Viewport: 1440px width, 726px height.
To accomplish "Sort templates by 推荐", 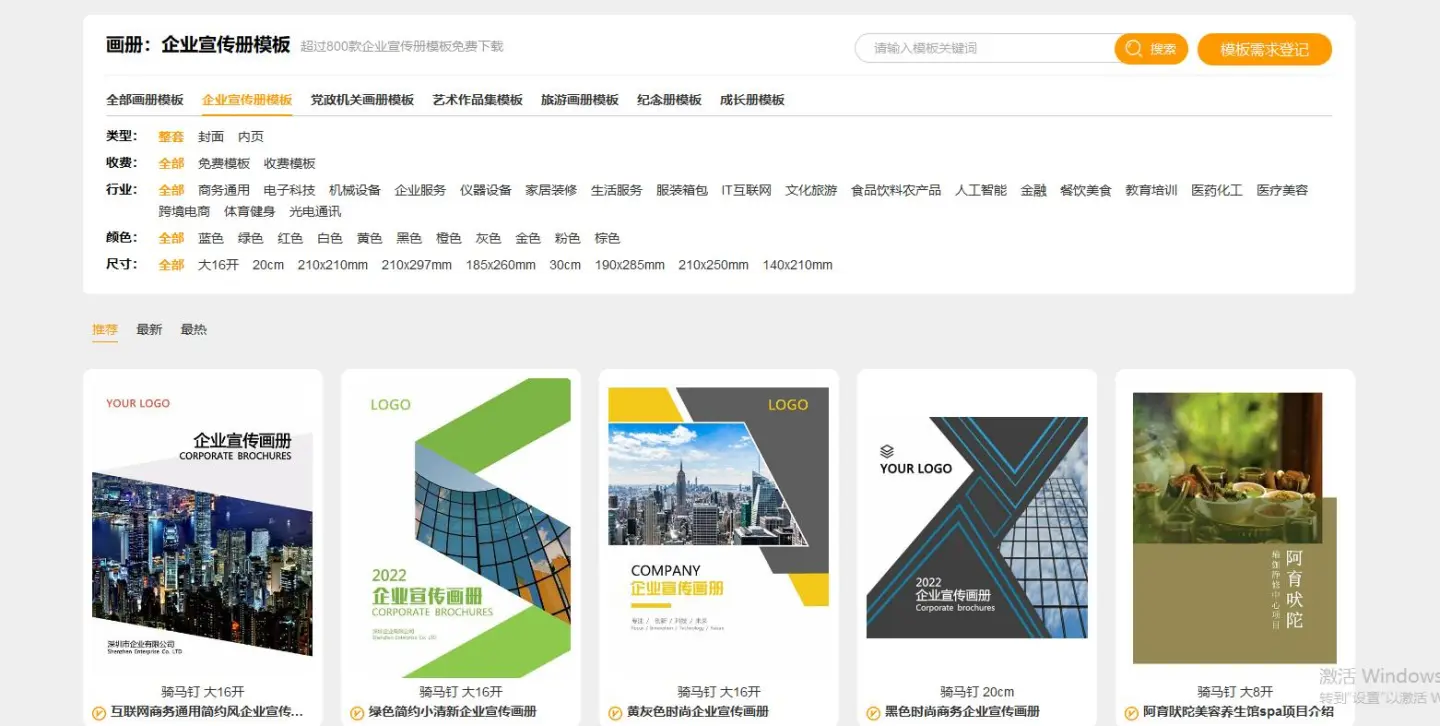I will (105, 330).
